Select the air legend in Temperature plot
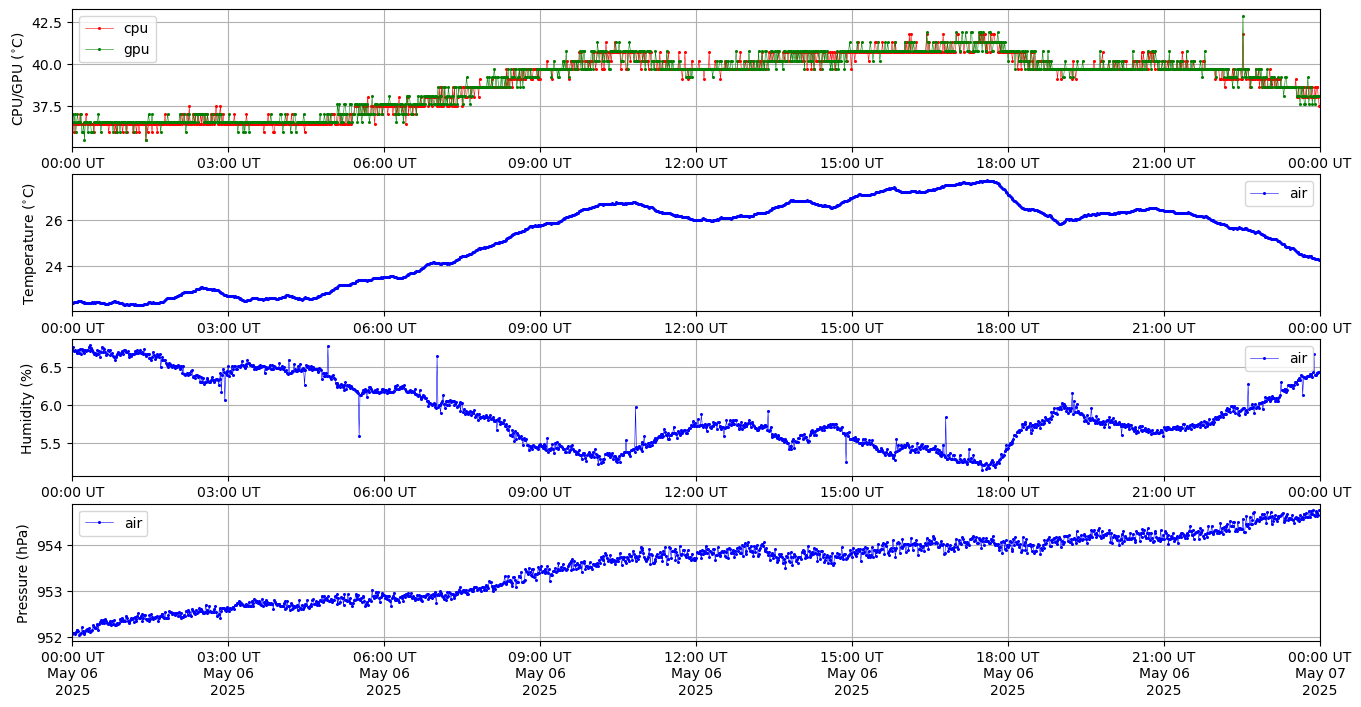 pos(1279,194)
